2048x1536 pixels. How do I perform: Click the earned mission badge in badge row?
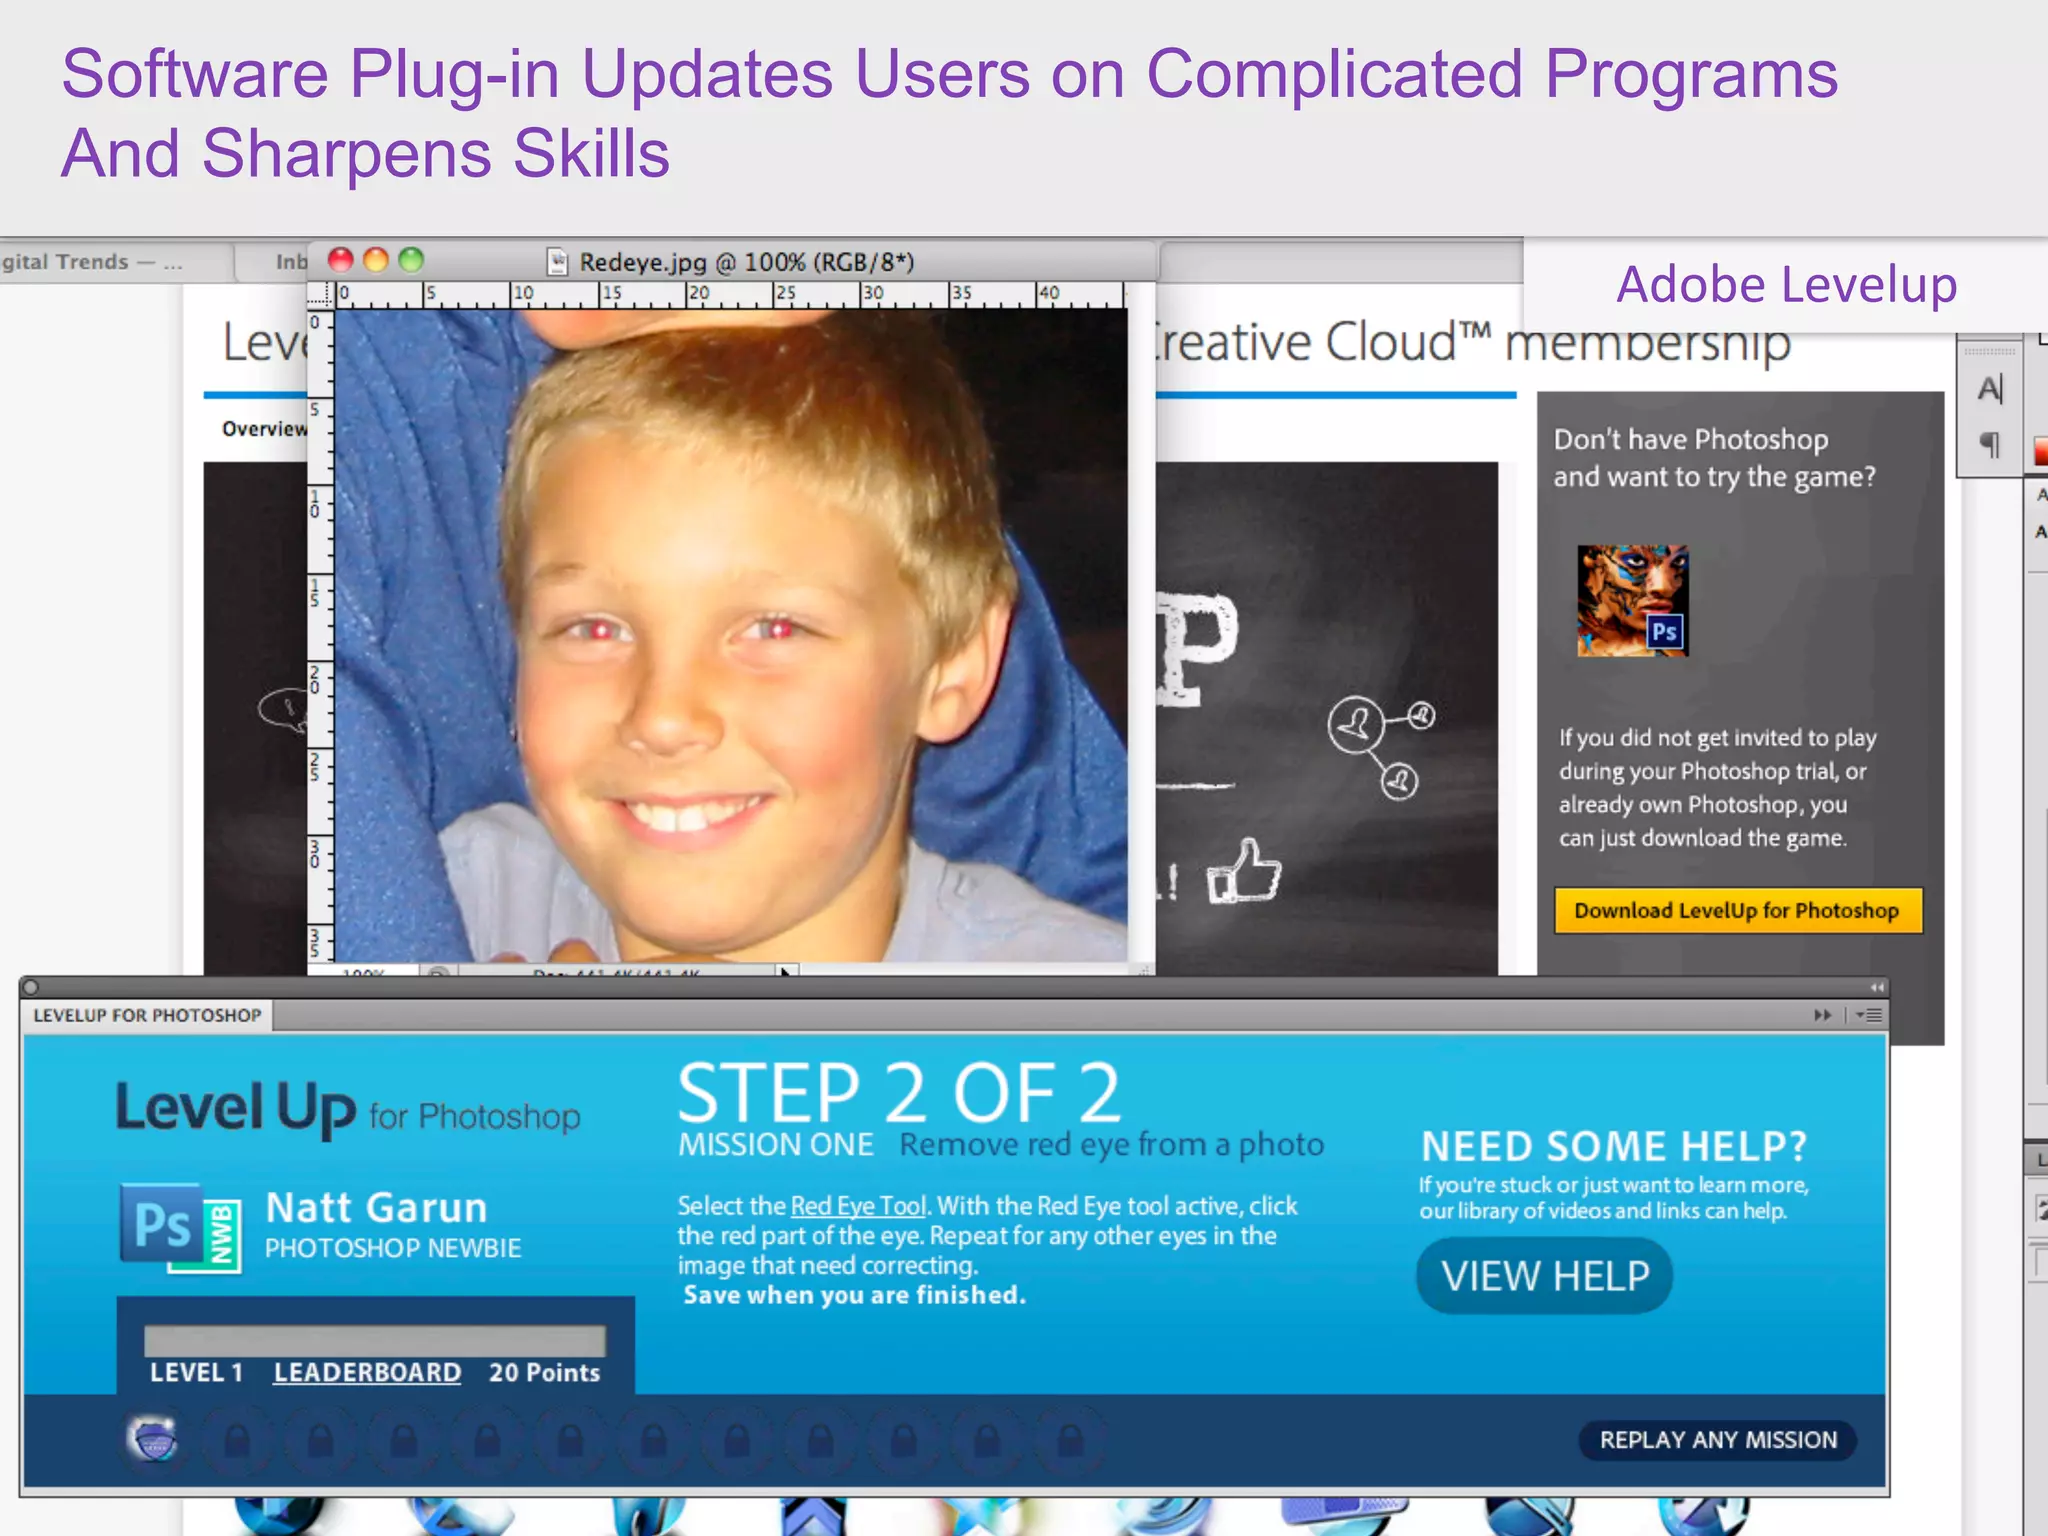pyautogui.click(x=153, y=1440)
